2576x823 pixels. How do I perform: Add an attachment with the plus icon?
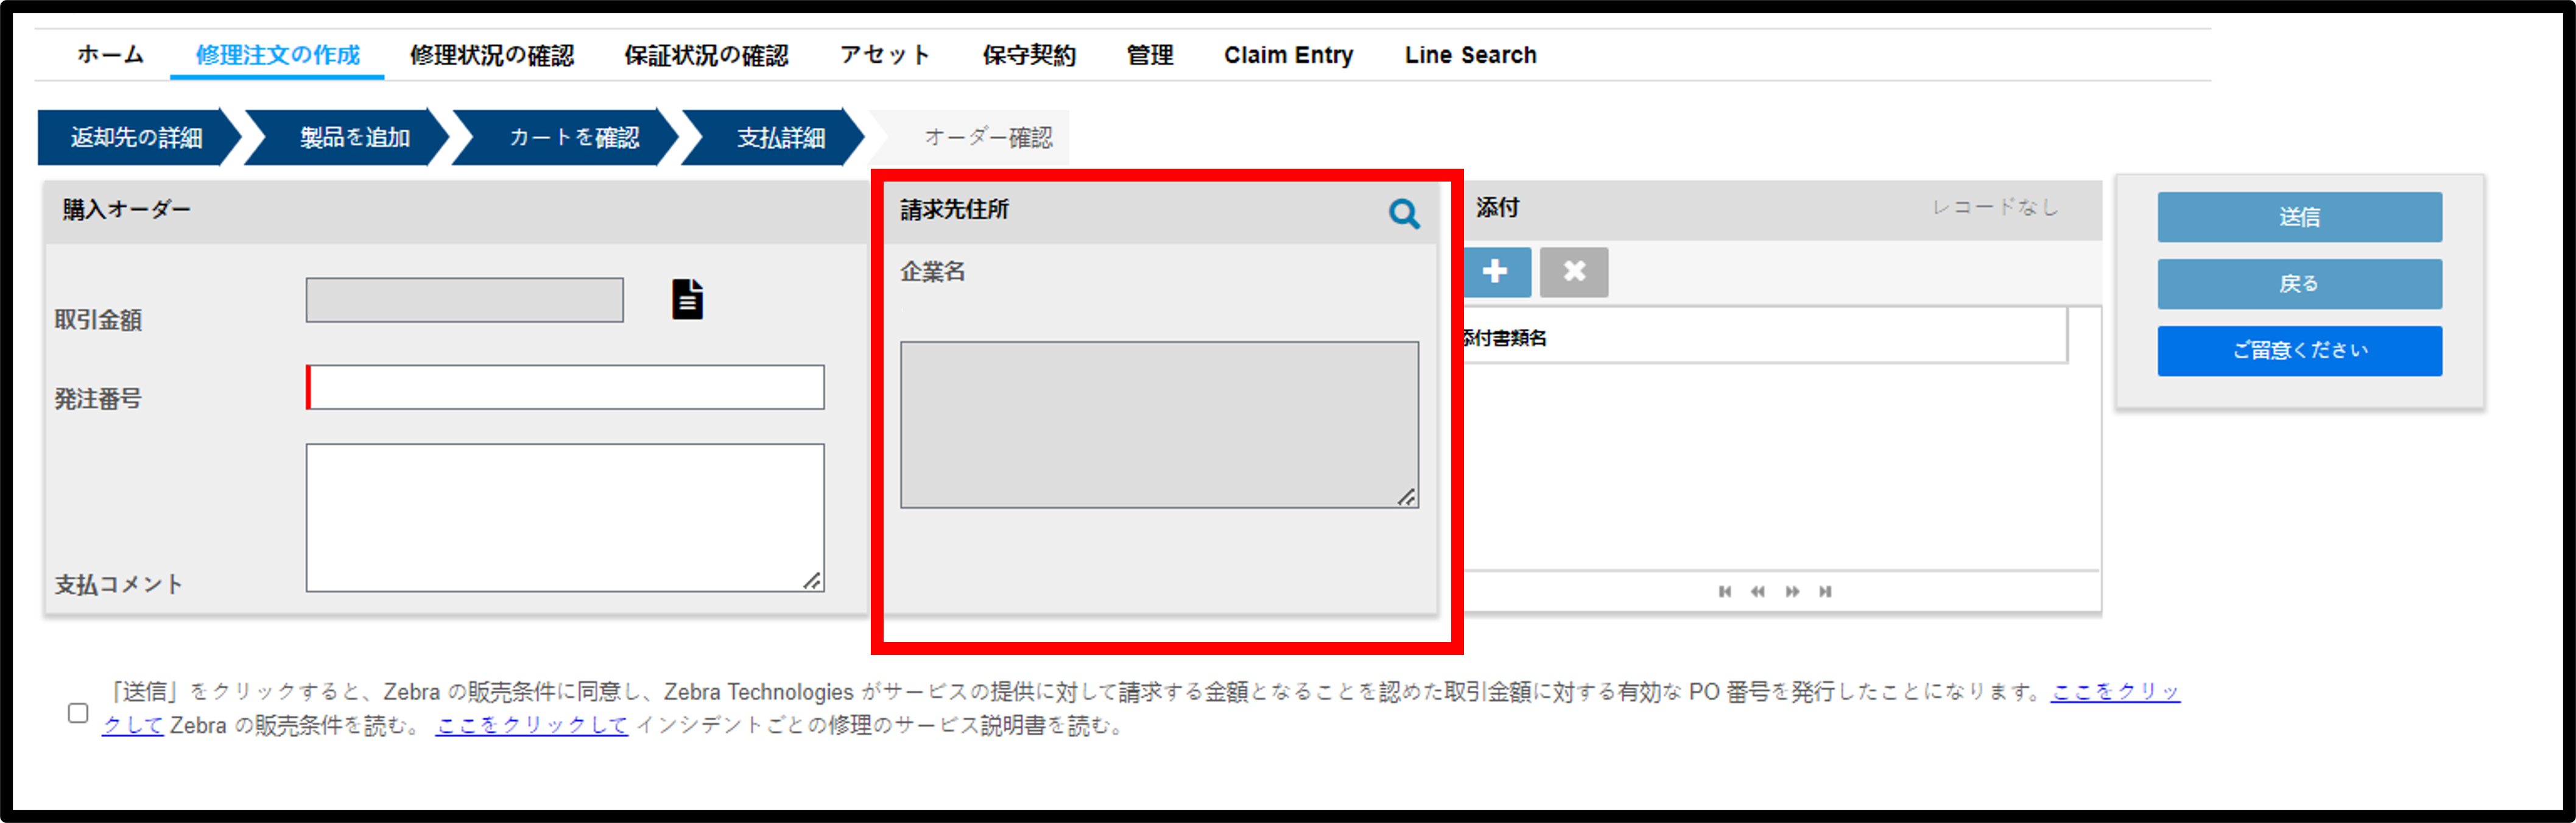point(1496,272)
